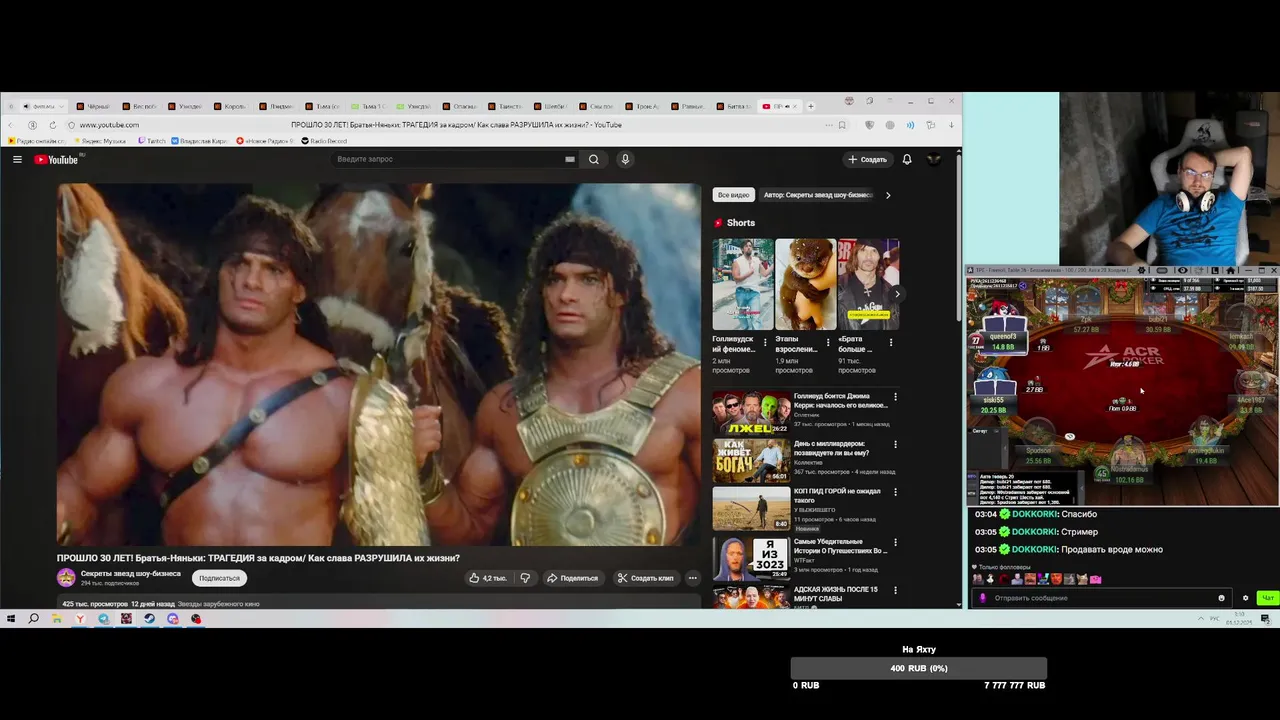
Task: Open the Radio Record bookmark
Action: coord(325,141)
